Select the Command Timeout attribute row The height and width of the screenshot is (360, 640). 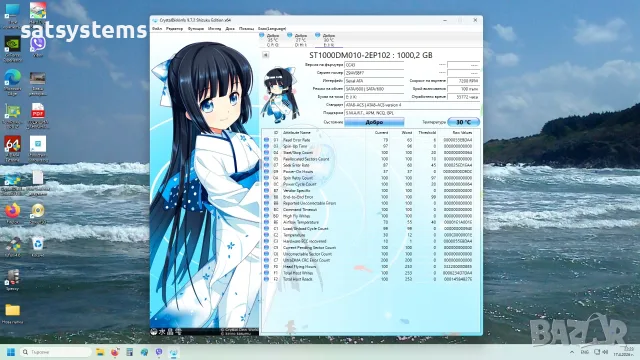point(370,209)
